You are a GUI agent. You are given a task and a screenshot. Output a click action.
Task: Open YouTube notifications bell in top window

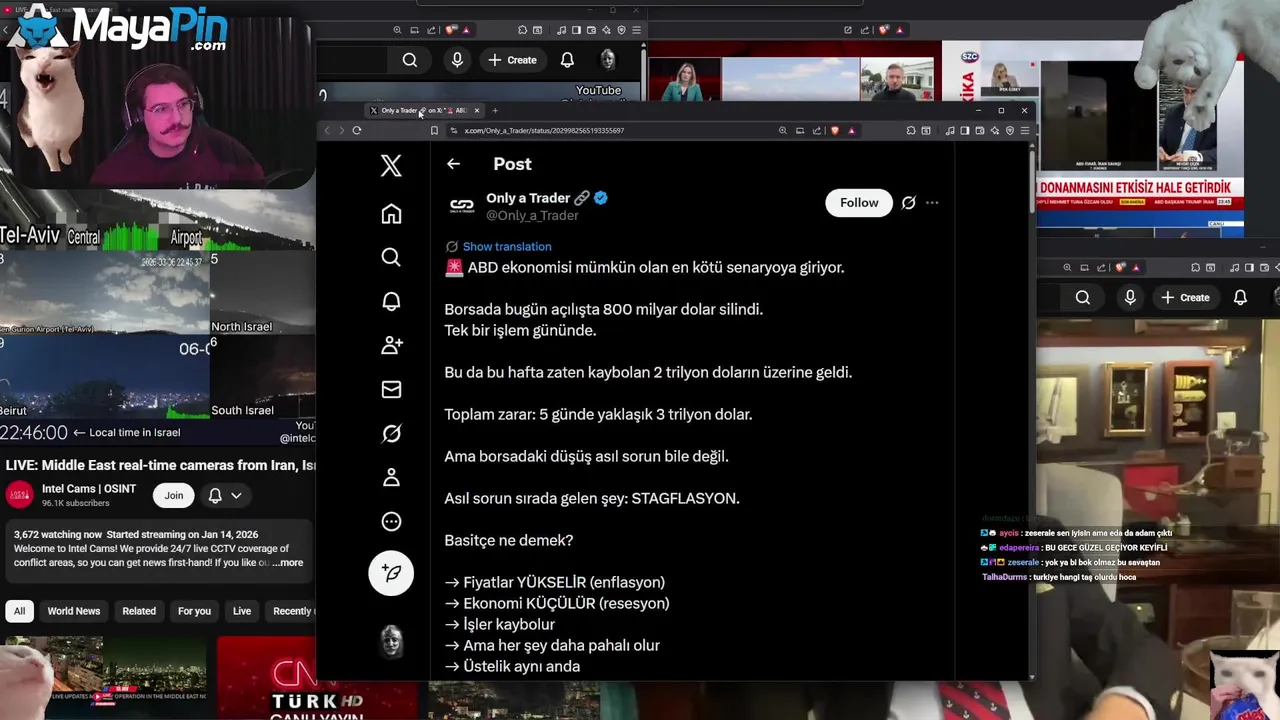pyautogui.click(x=567, y=60)
